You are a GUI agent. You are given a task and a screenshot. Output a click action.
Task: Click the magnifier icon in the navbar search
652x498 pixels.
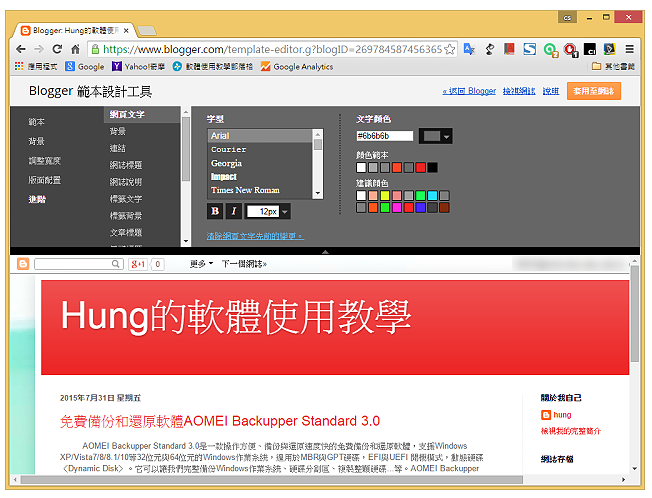[x=116, y=264]
